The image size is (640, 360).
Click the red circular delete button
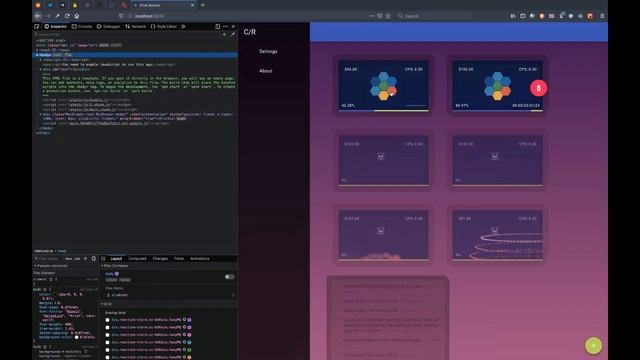(538, 88)
